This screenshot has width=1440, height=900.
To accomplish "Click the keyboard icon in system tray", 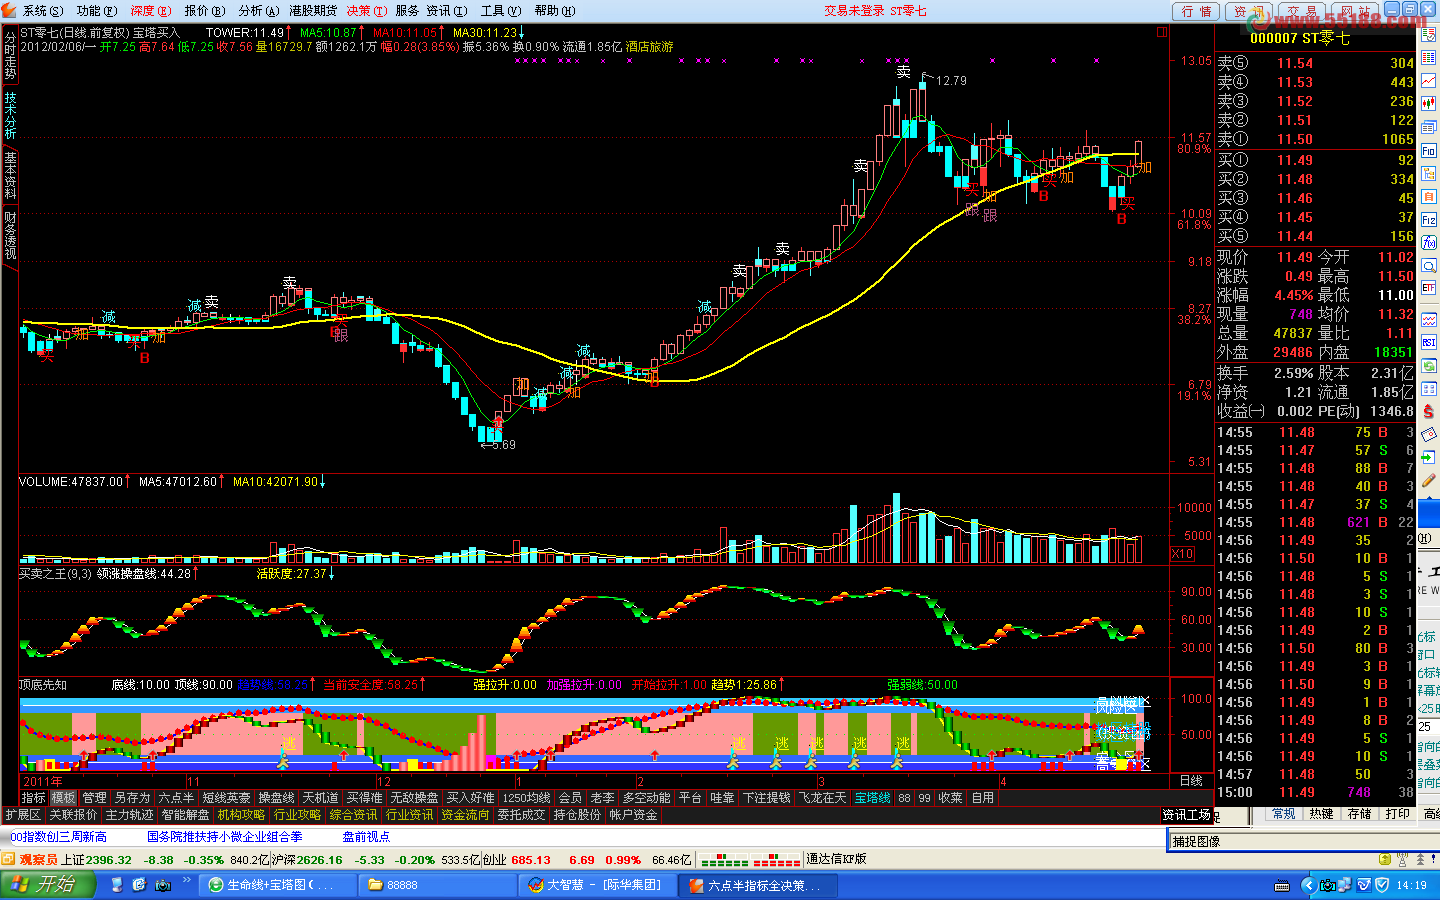I will 1282,886.
